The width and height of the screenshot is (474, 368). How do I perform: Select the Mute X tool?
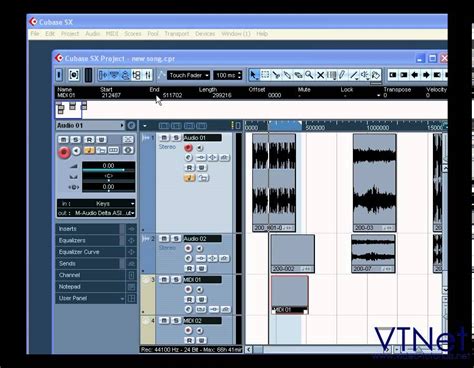pos(320,75)
